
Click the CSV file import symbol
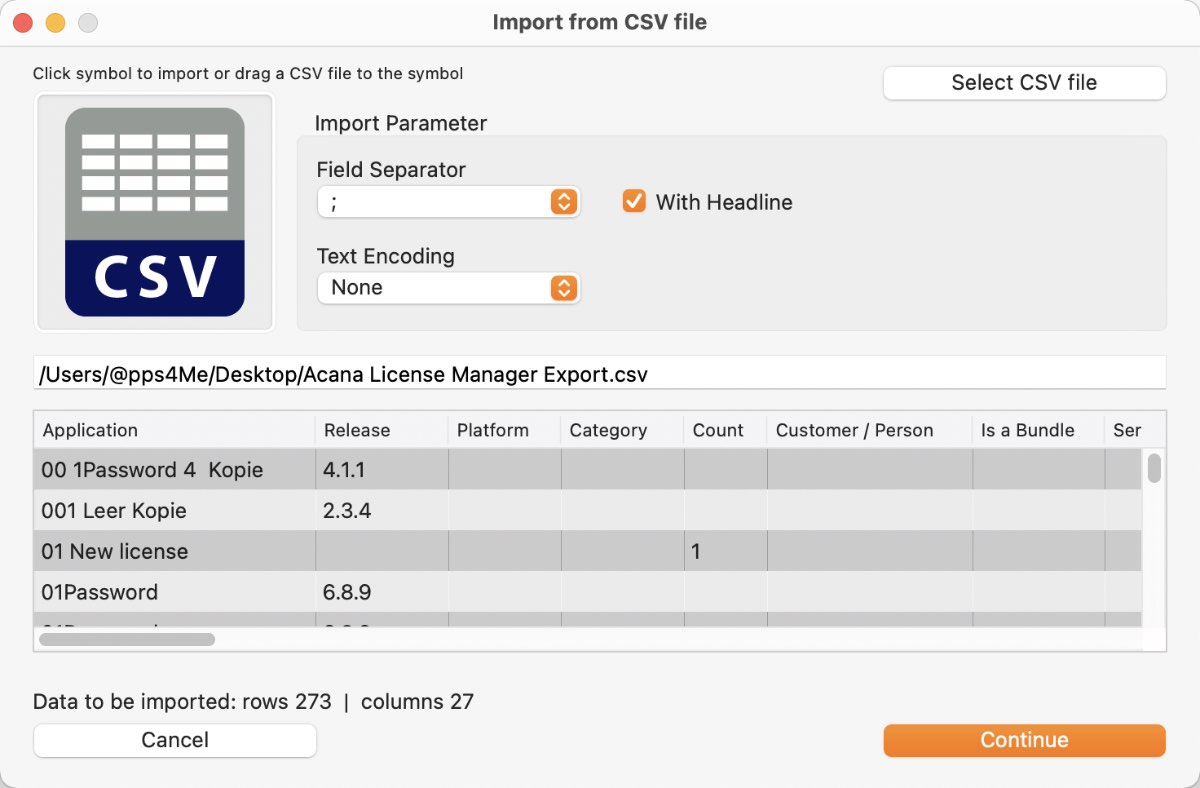click(x=155, y=212)
